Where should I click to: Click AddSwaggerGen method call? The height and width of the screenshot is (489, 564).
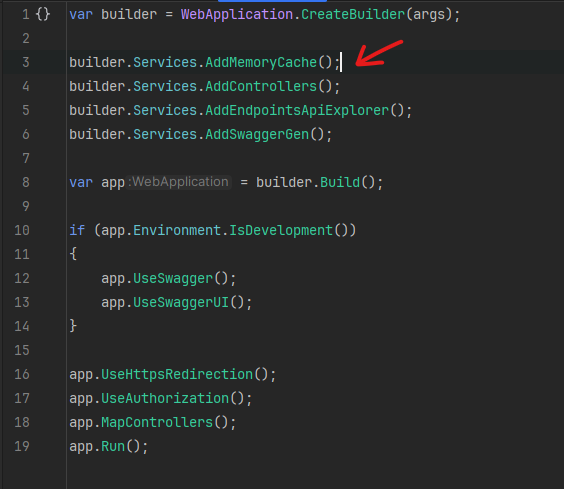pos(257,135)
